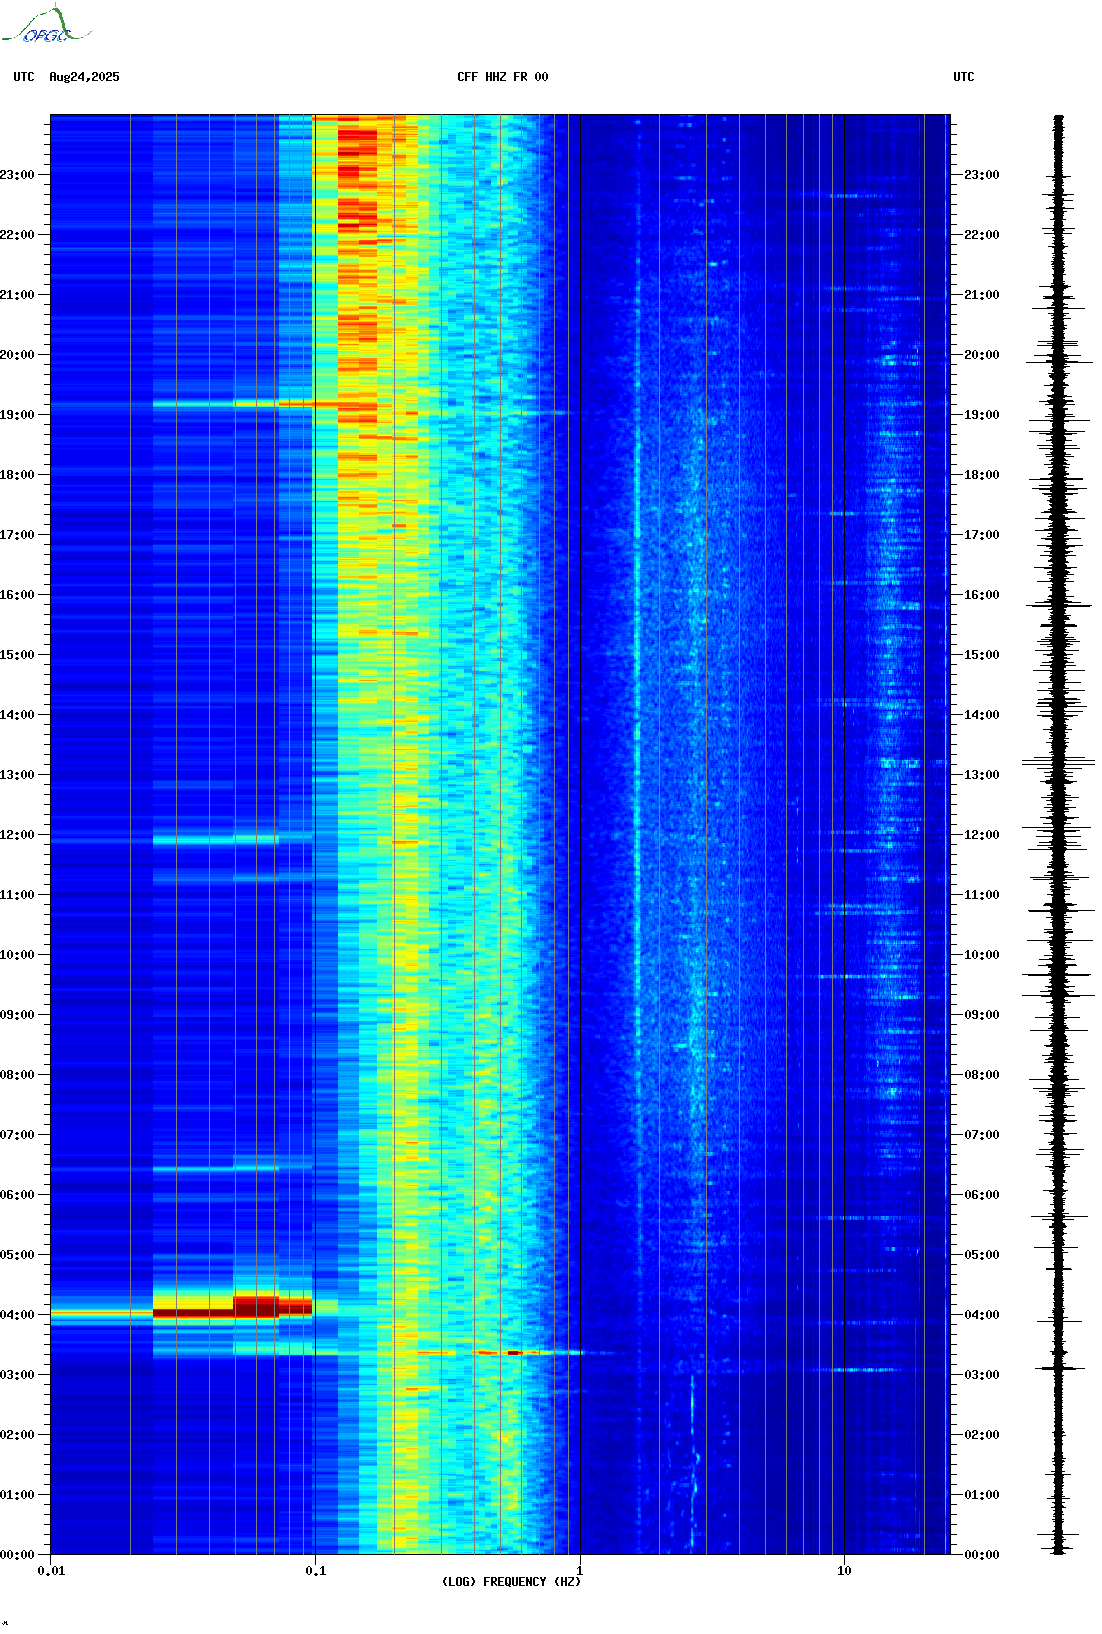Click 08:00 on the left time axis
This screenshot has width=1102, height=1634.
17,1075
